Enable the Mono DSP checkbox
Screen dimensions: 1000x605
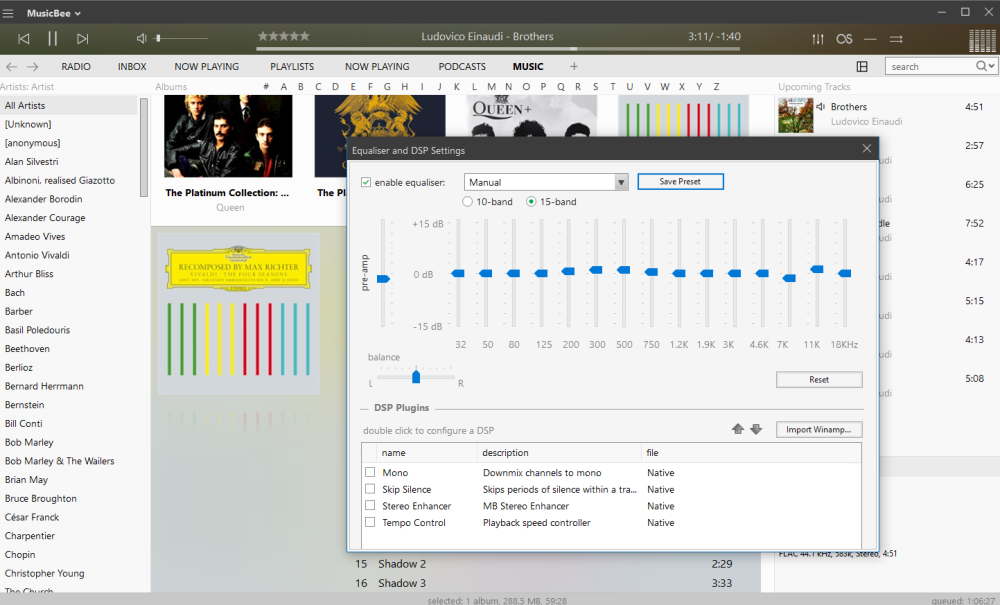click(x=370, y=472)
